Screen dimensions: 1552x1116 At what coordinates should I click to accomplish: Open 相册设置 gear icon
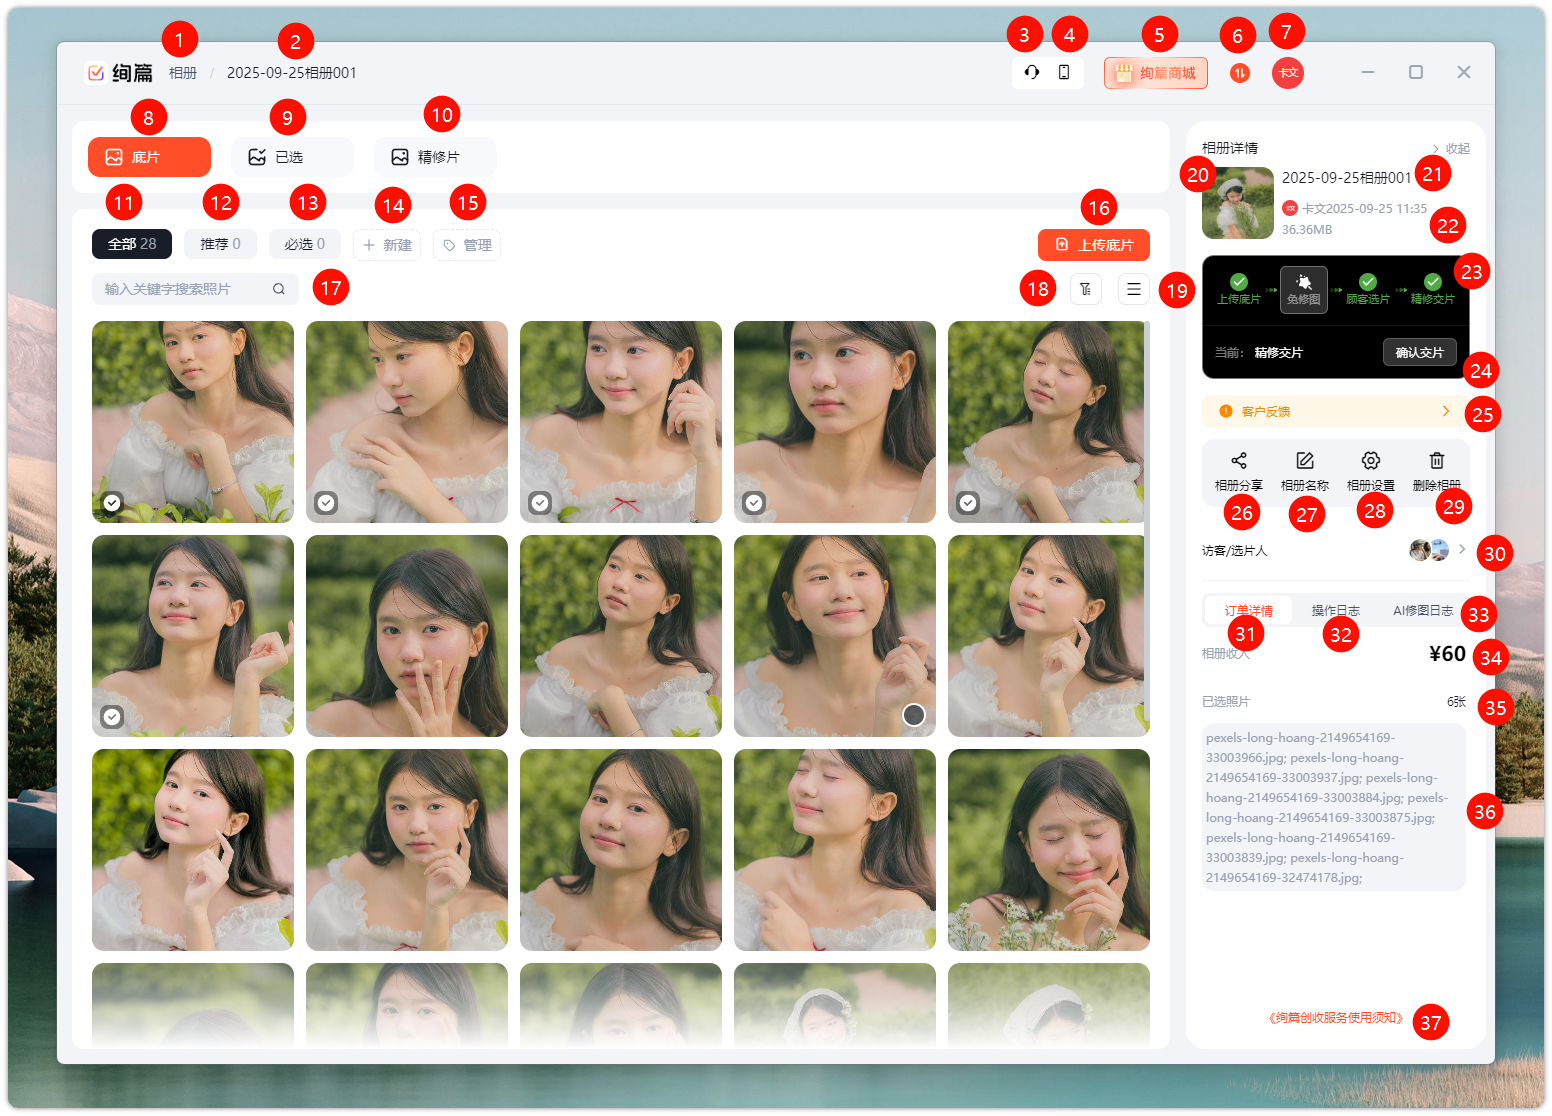coord(1370,461)
